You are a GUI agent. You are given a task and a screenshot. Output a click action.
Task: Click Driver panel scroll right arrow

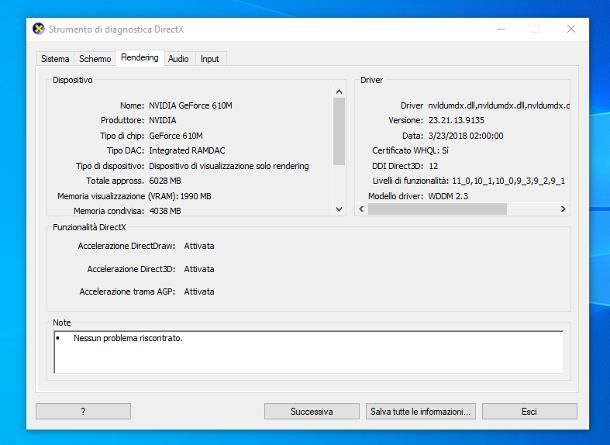click(x=563, y=209)
